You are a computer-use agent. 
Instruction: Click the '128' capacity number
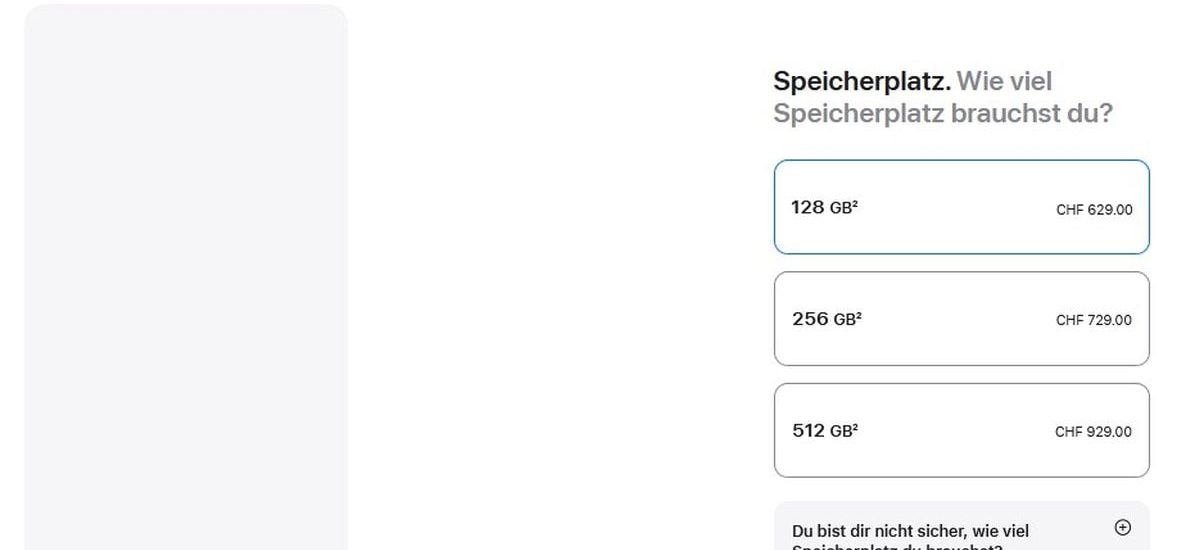pos(807,207)
